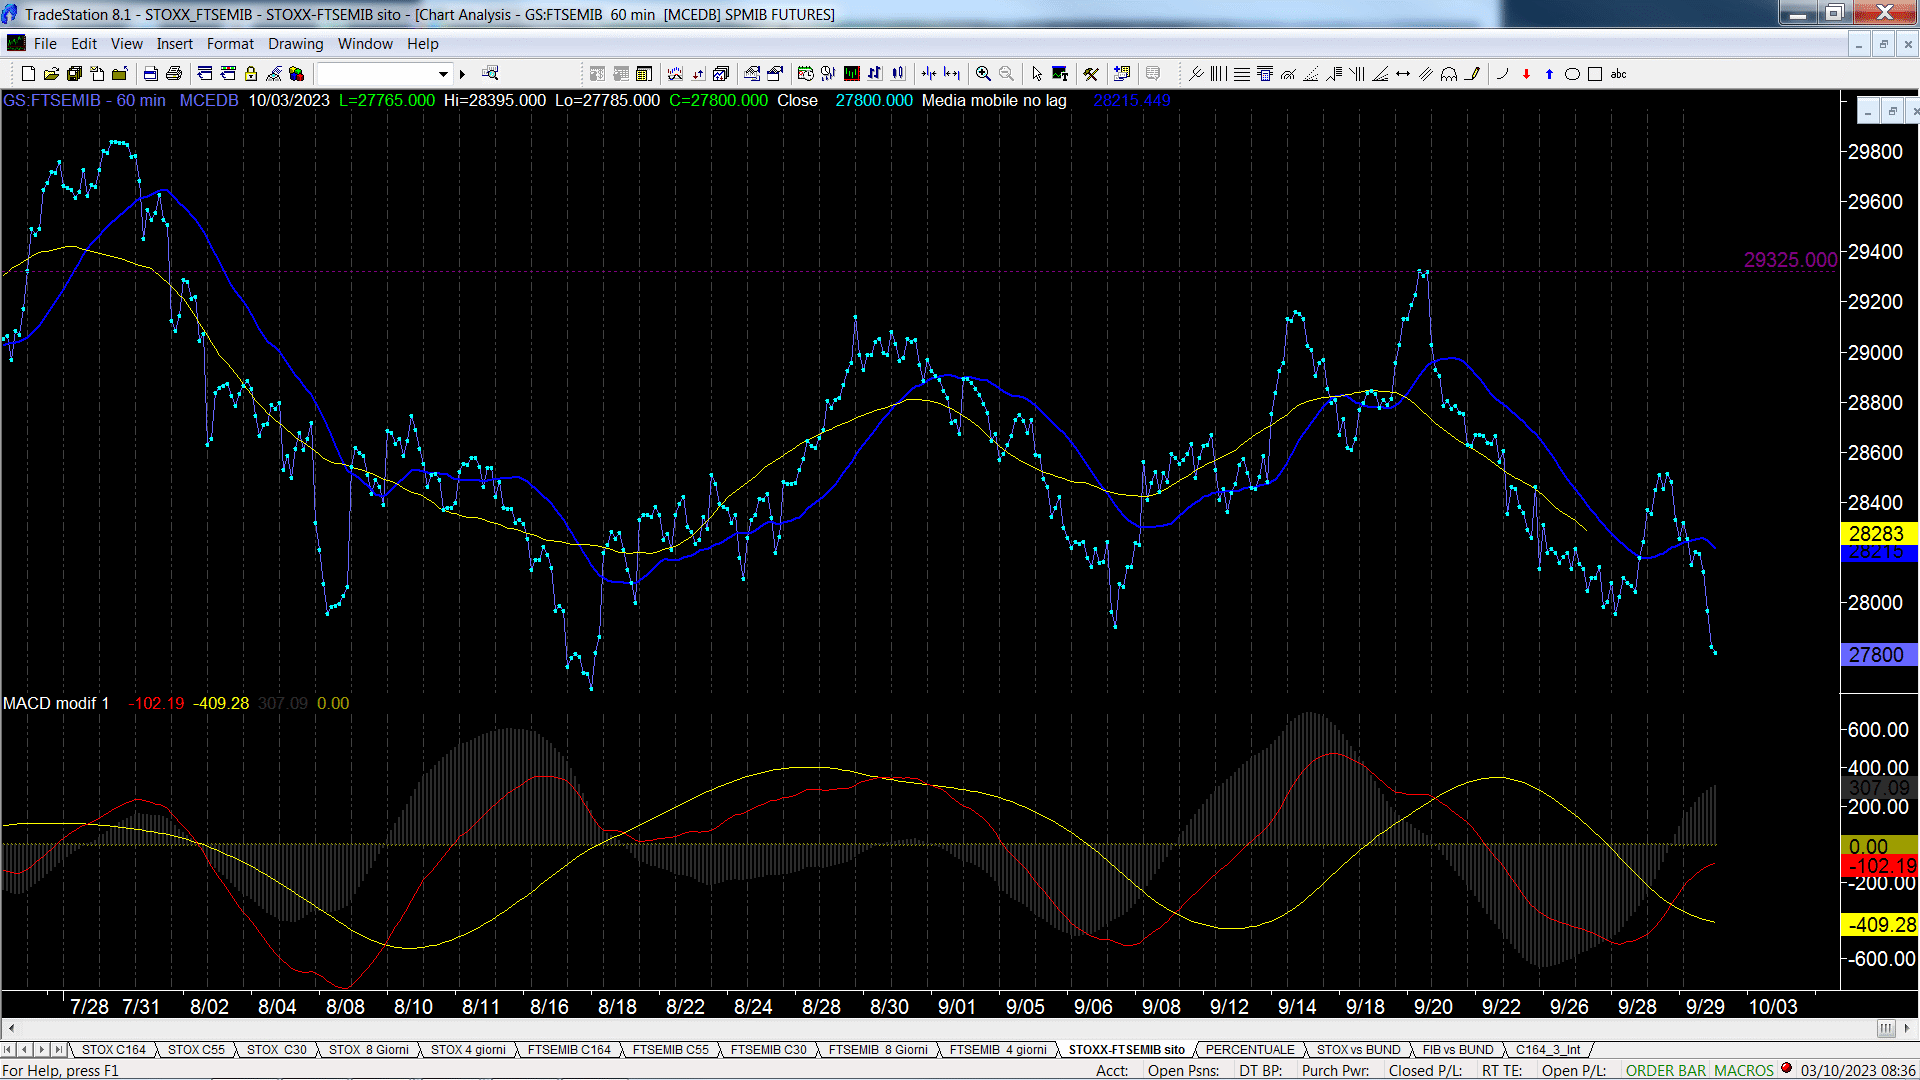Click the hammer and wrench tools icon
The image size is (1920, 1080).
point(1091,74)
